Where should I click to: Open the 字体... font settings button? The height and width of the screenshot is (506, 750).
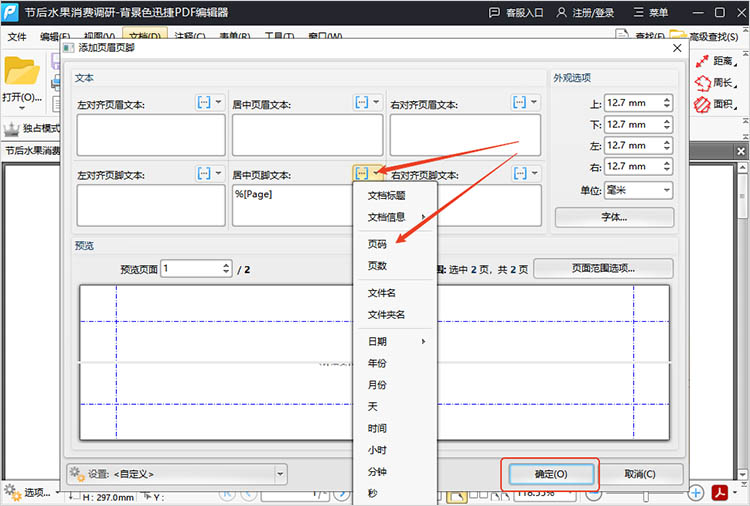coord(614,216)
